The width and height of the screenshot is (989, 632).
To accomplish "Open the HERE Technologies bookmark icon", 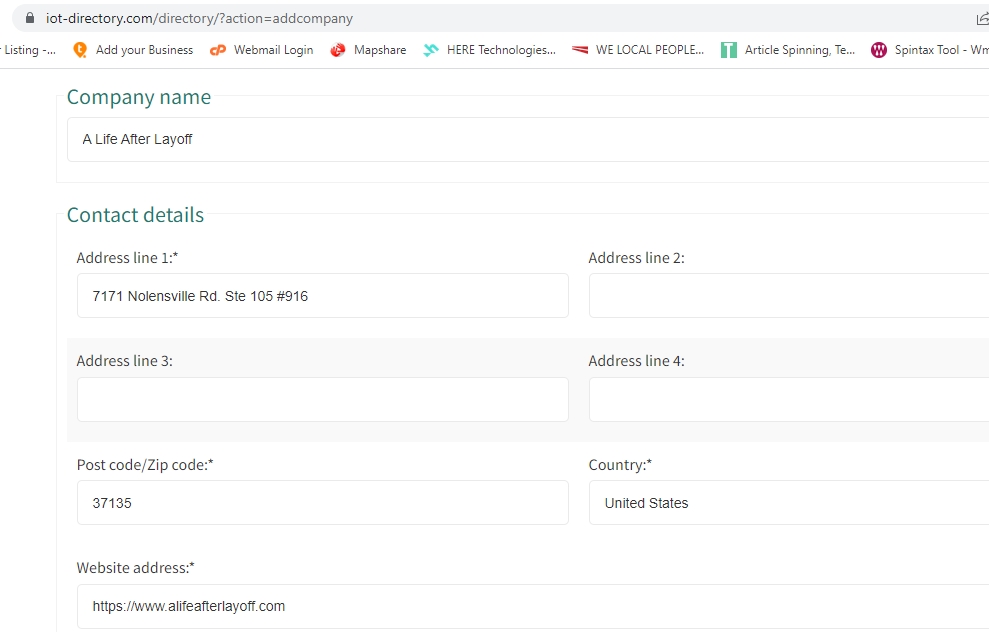I will pos(431,50).
